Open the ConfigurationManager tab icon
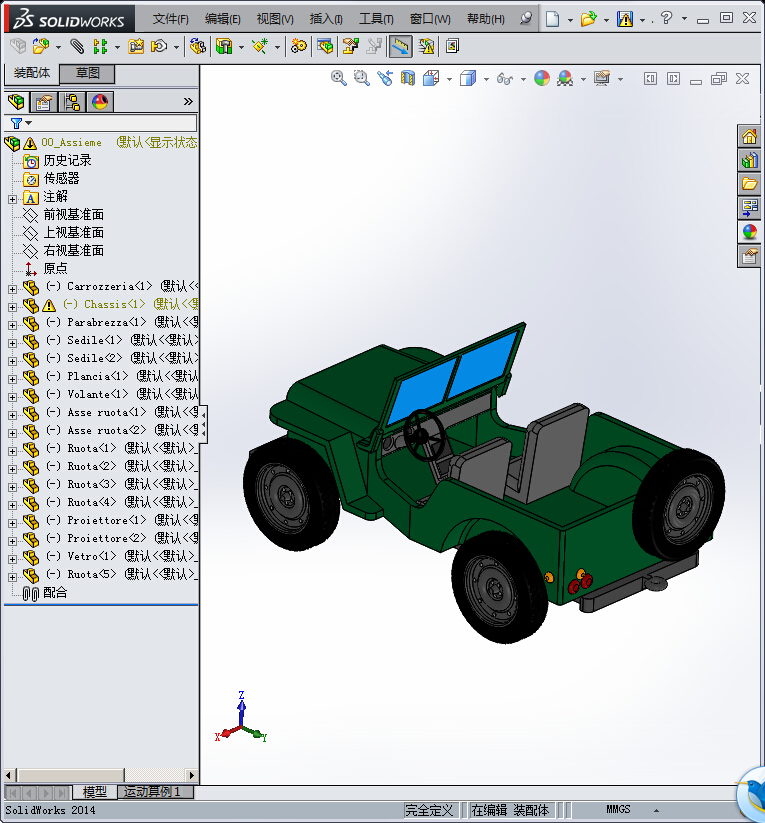The height and width of the screenshot is (823, 765). point(72,102)
